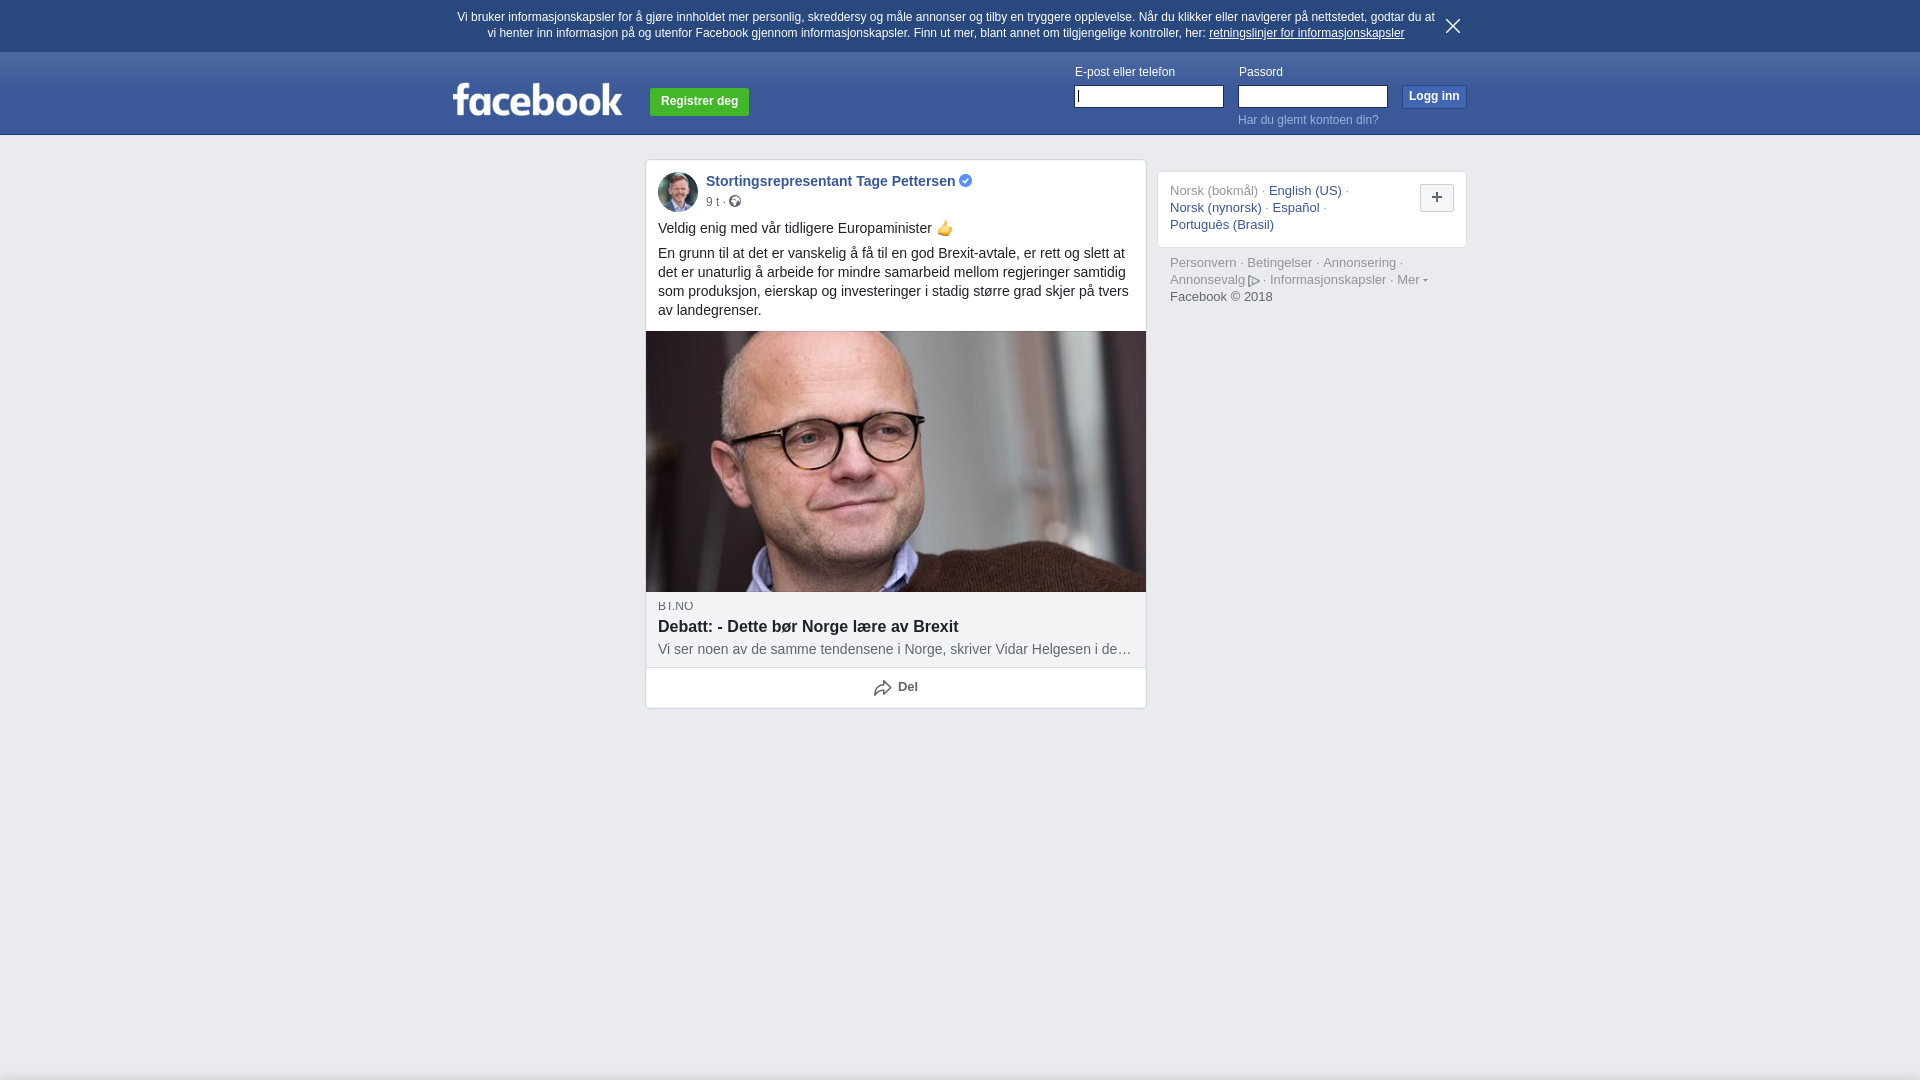Open the article photo thumbnail of the man with glasses
Screen dimensions: 1920x1080
pos(896,462)
